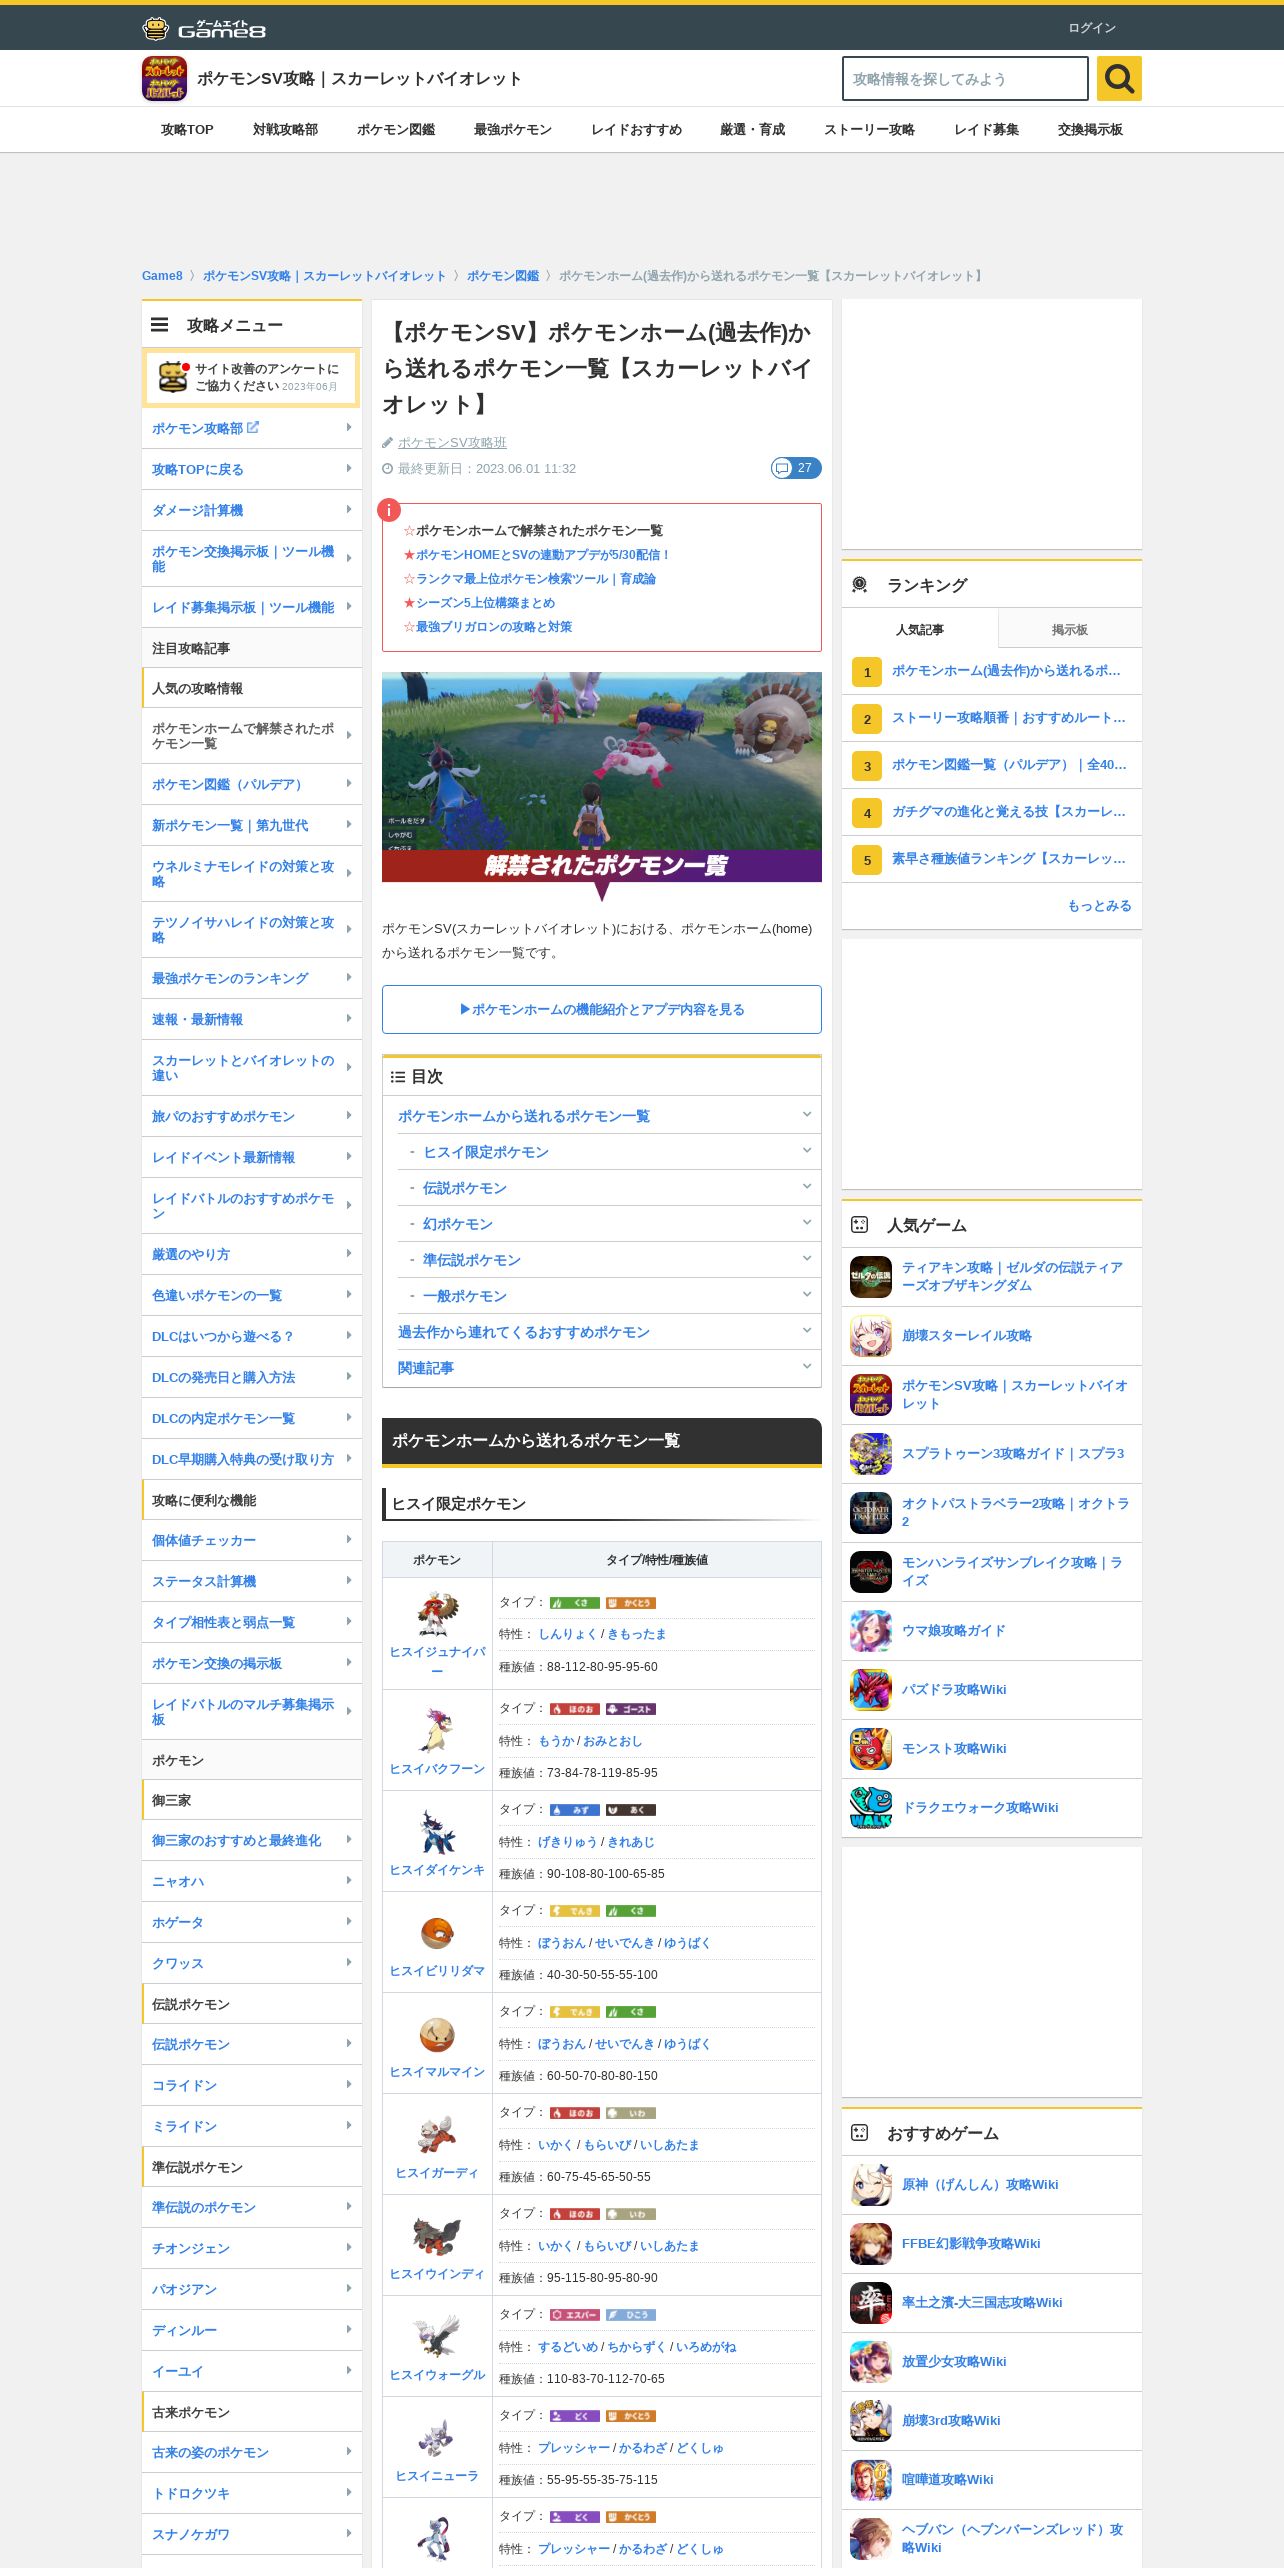Open 色違いポケモンの一覧 sidebar link
1284x2568 pixels.
tap(252, 1295)
